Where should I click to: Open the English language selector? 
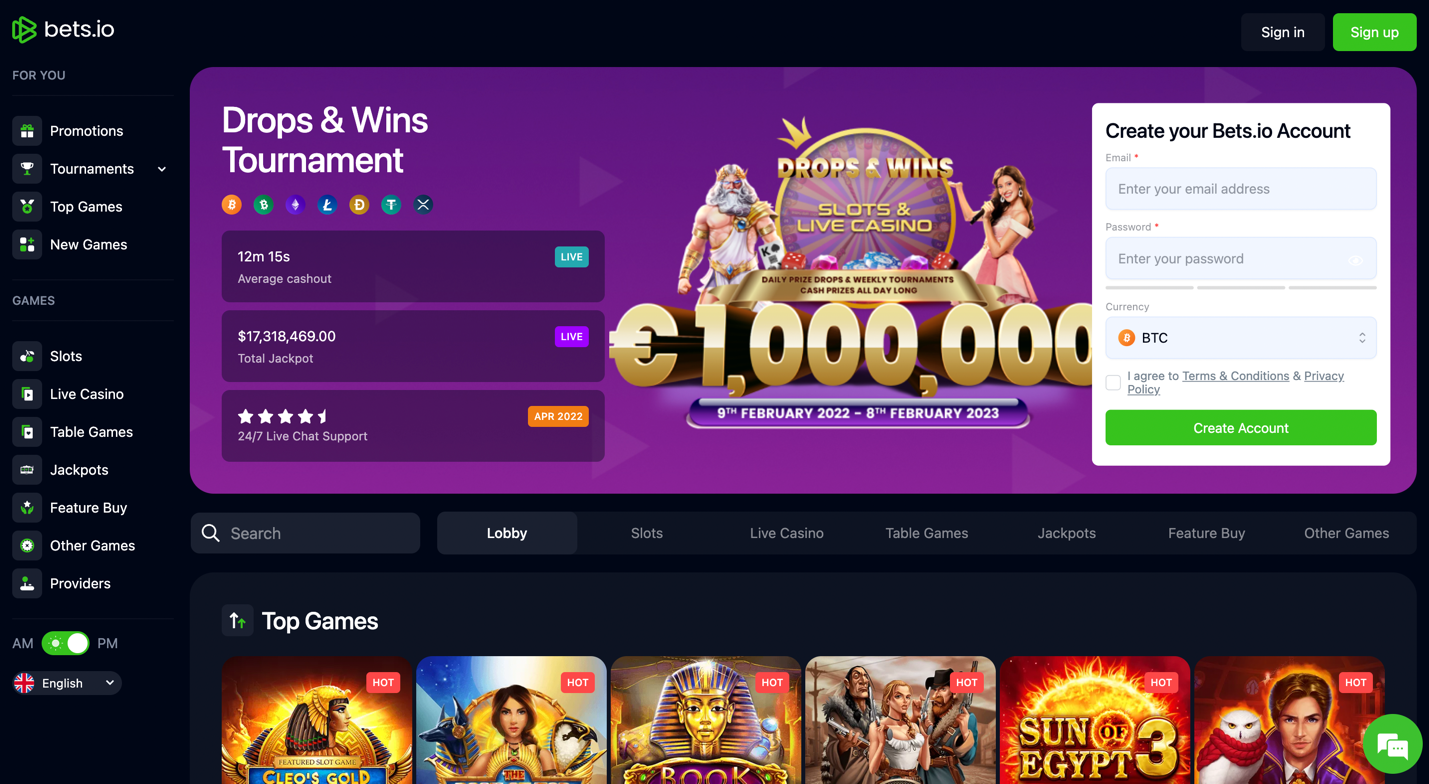(x=67, y=683)
